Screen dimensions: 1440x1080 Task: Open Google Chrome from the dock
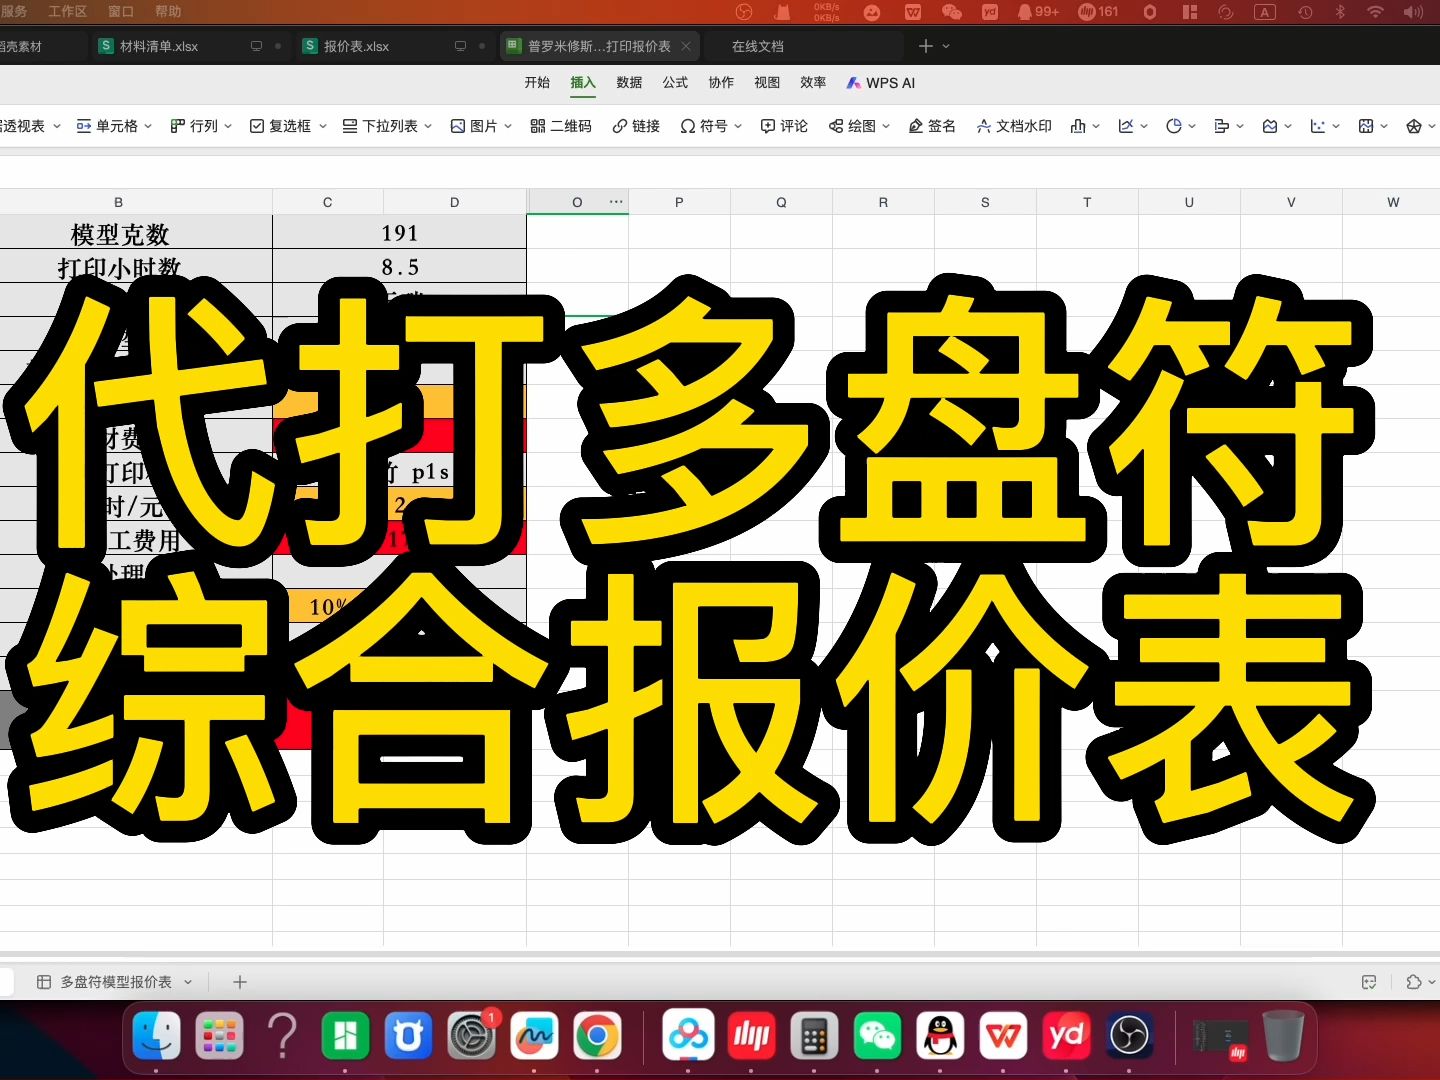[597, 1036]
